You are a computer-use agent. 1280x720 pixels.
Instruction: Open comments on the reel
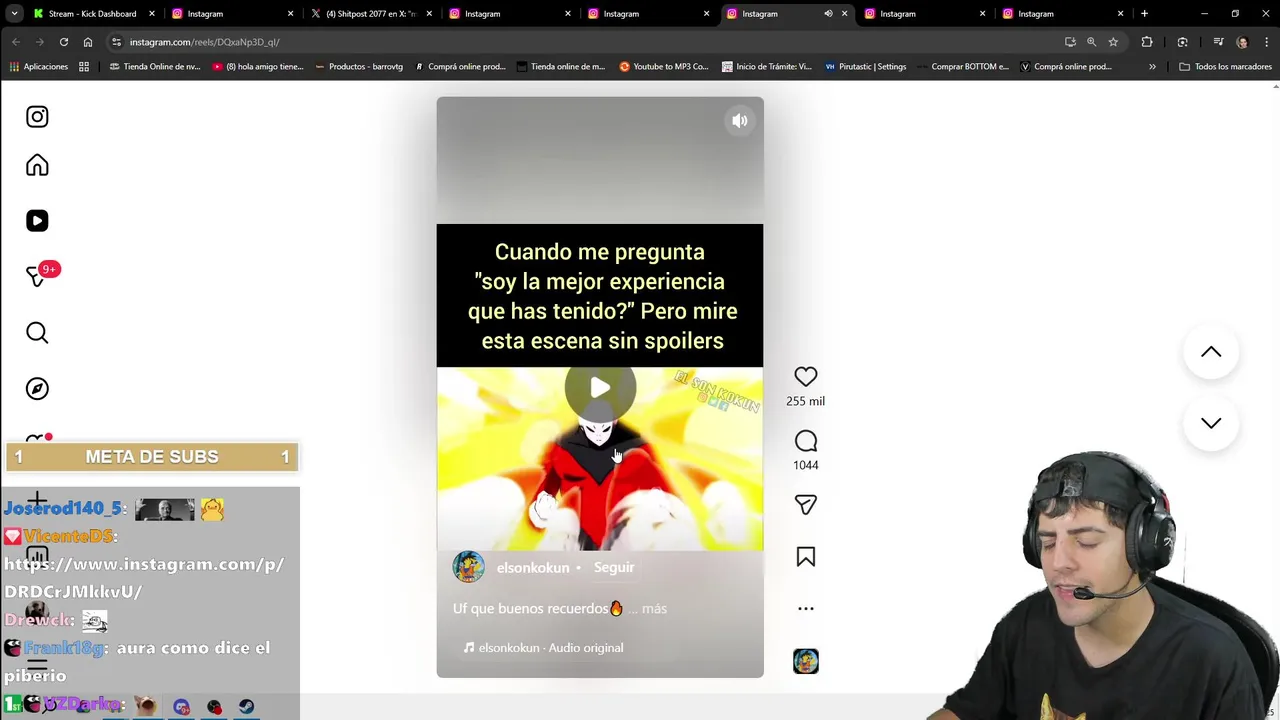coord(805,441)
